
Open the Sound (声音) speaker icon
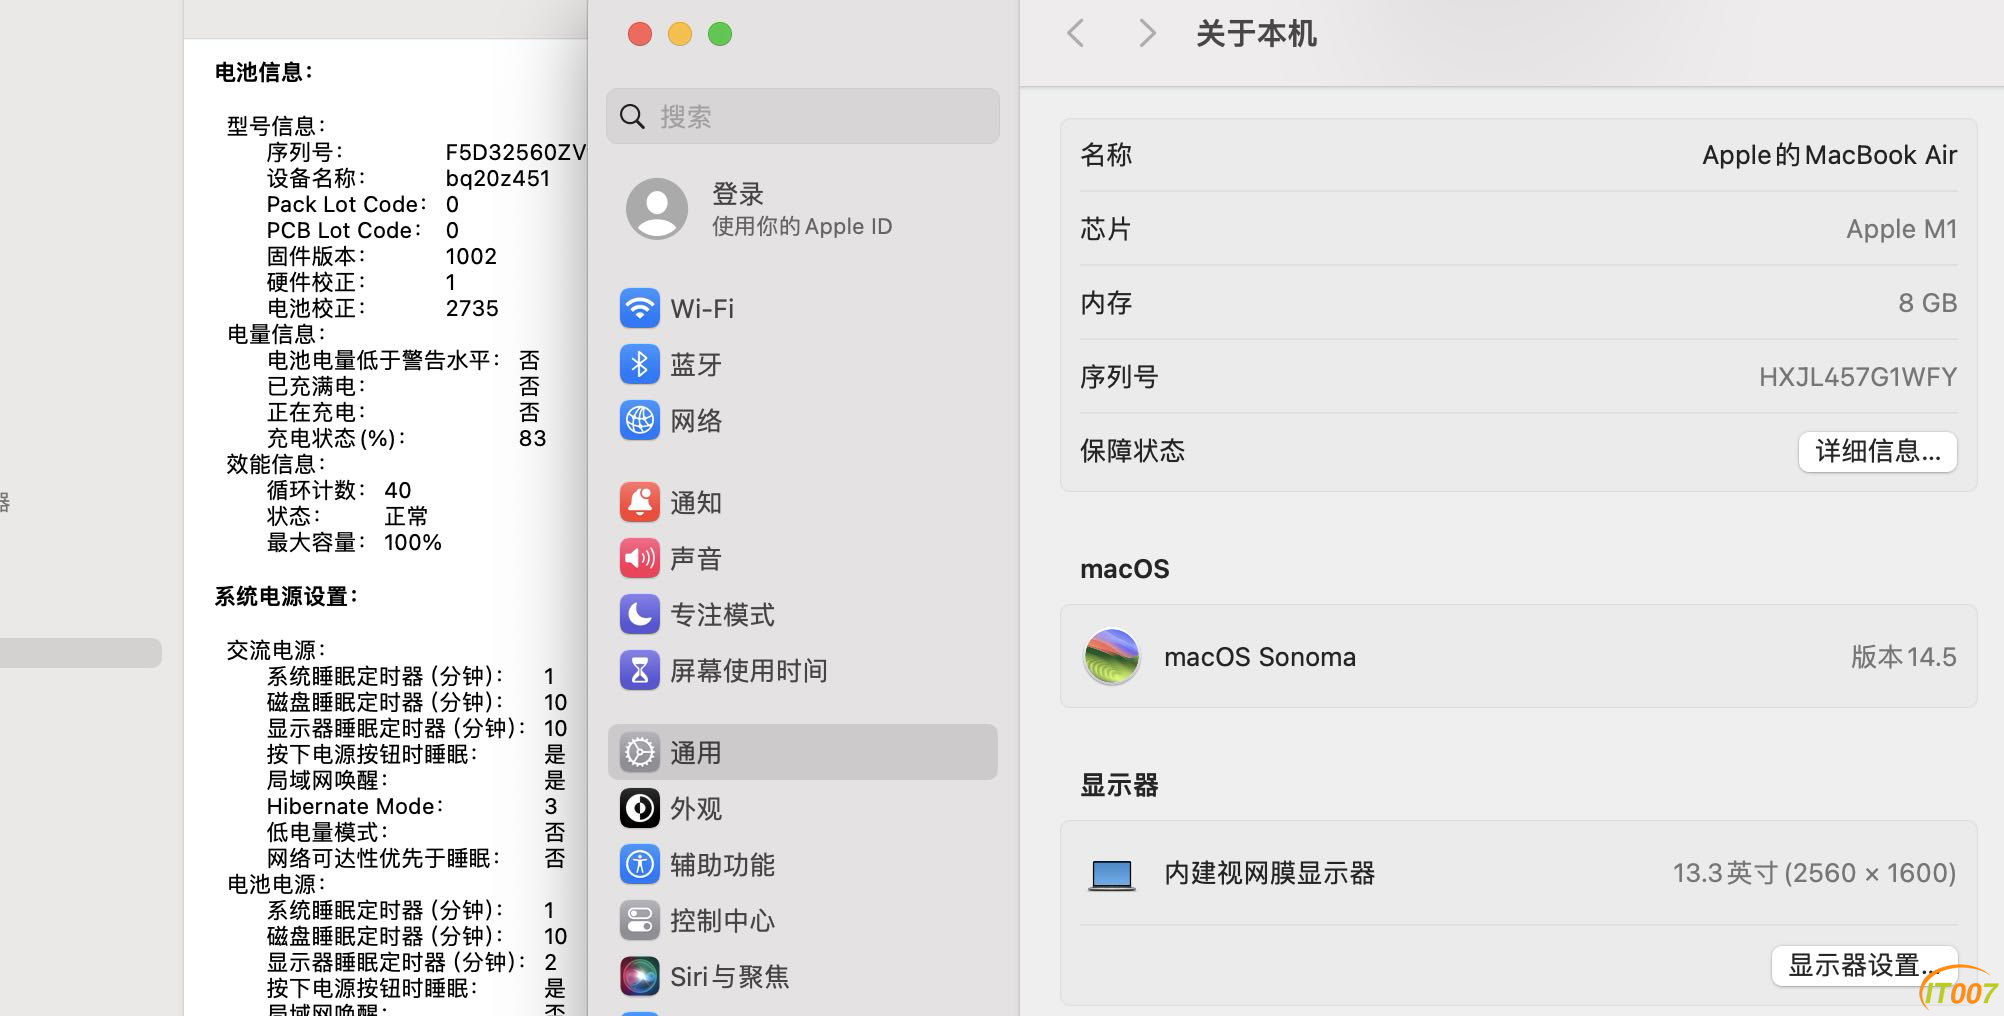point(640,558)
